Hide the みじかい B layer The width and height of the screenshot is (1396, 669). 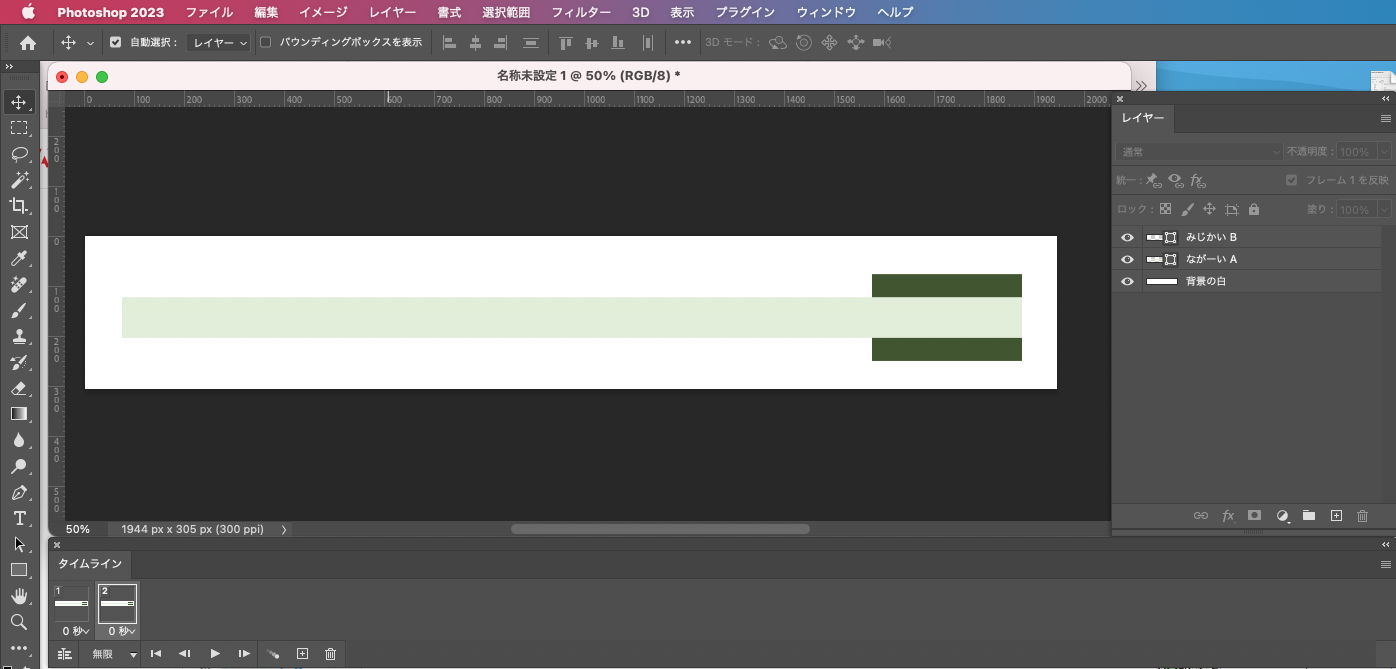1127,237
